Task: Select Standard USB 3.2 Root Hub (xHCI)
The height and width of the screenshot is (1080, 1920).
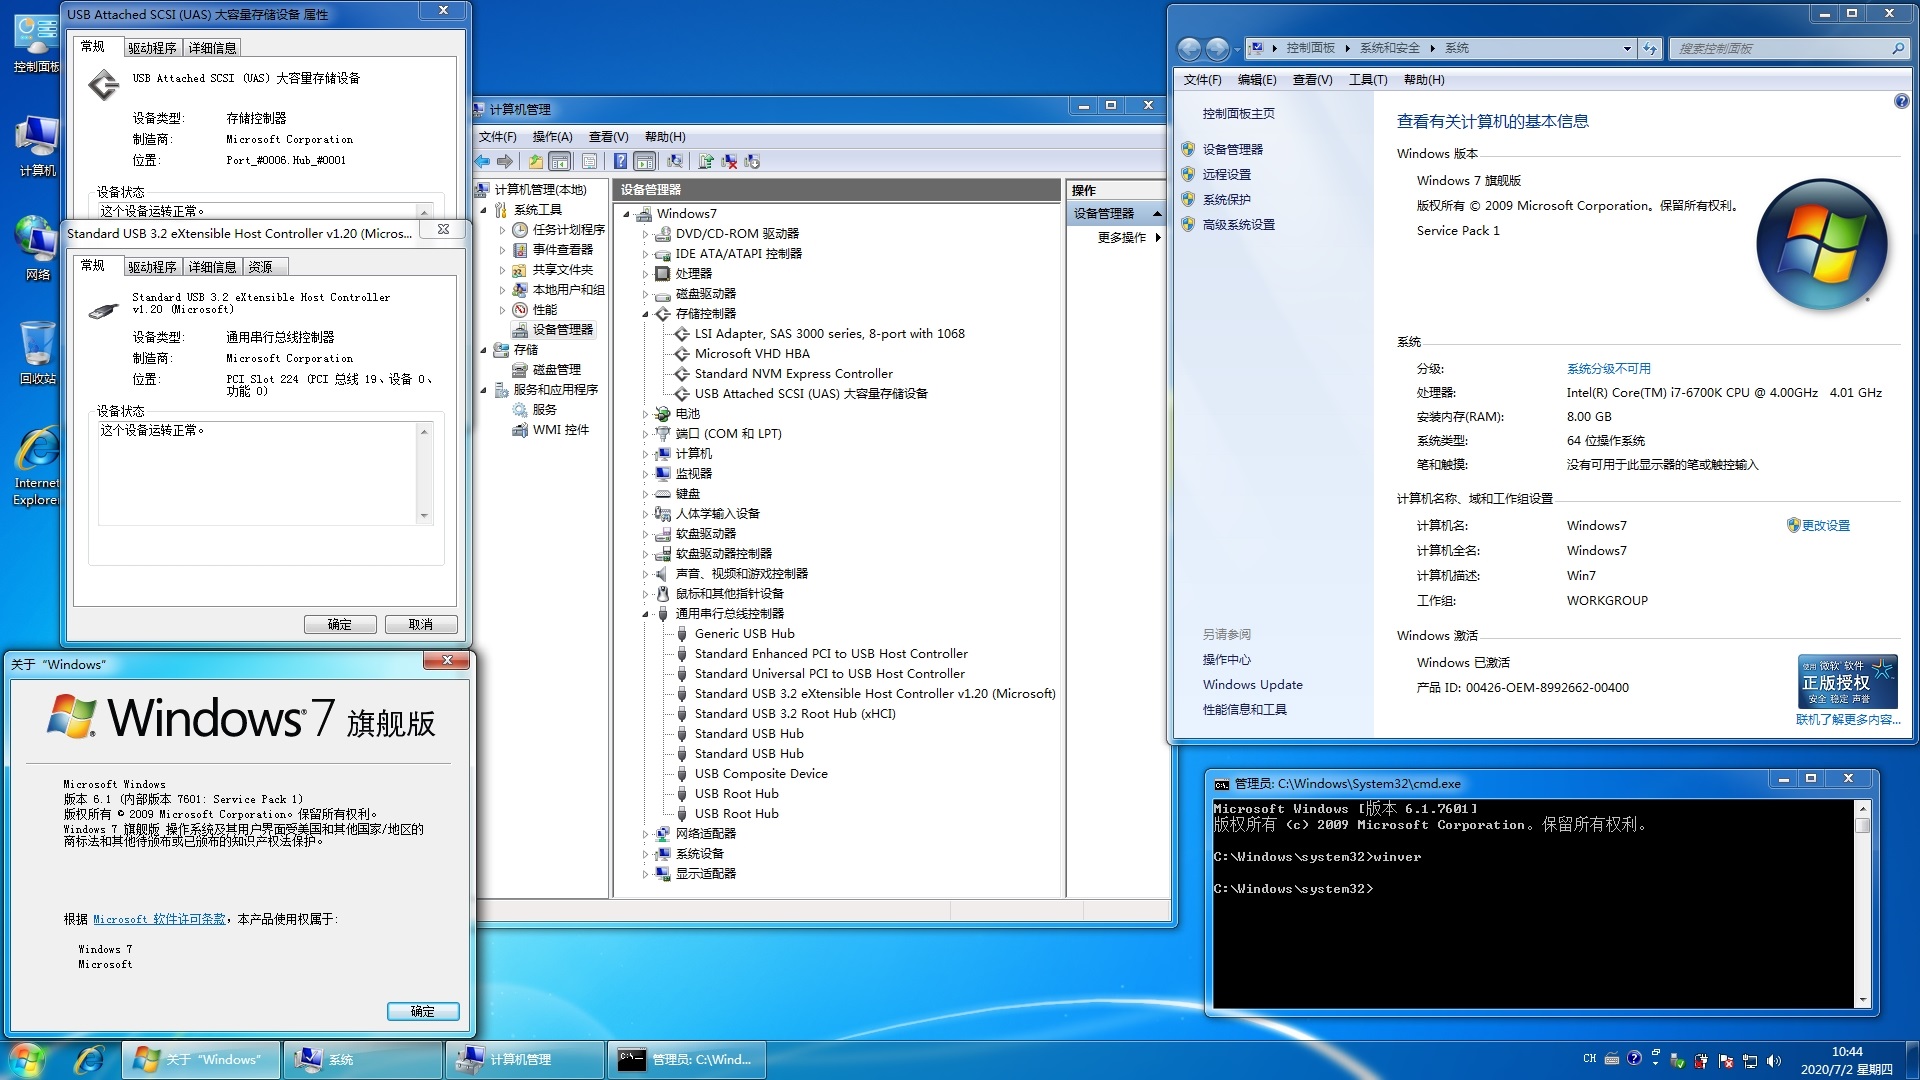Action: (795, 714)
